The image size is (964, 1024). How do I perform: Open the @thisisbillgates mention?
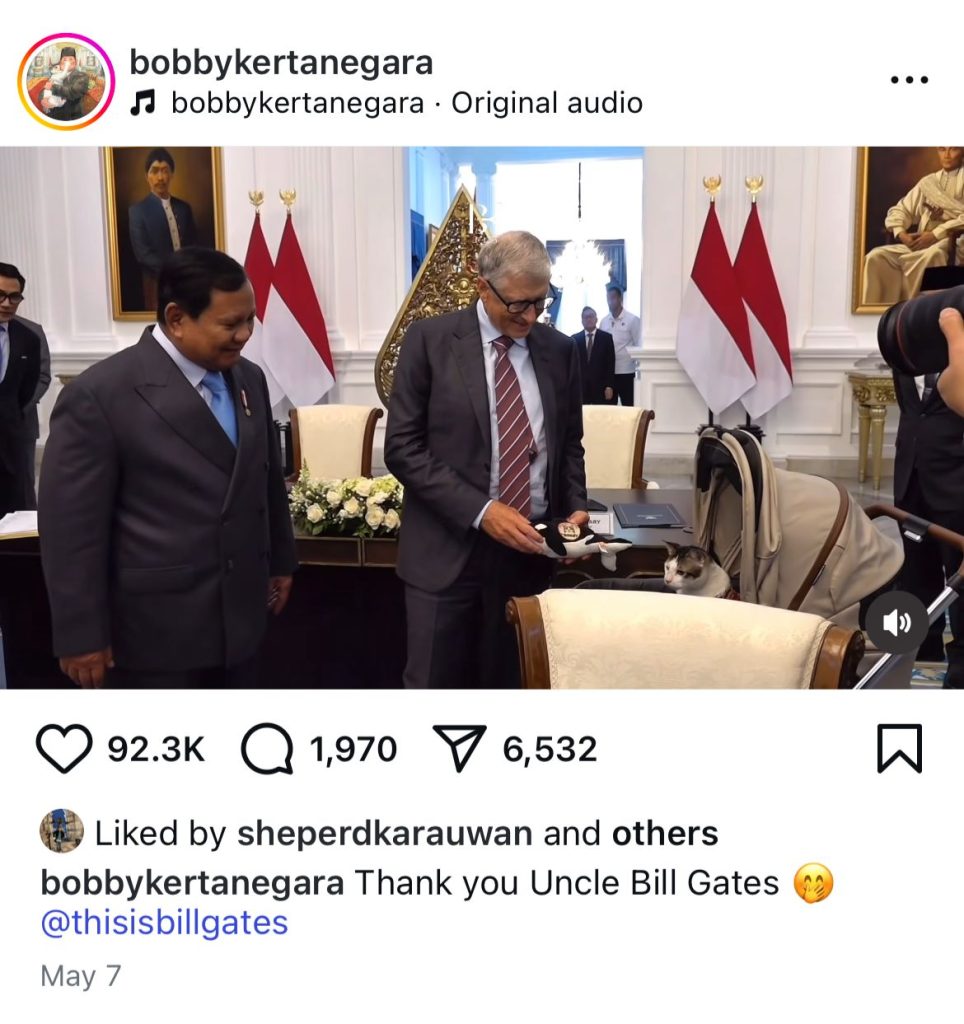click(x=164, y=923)
